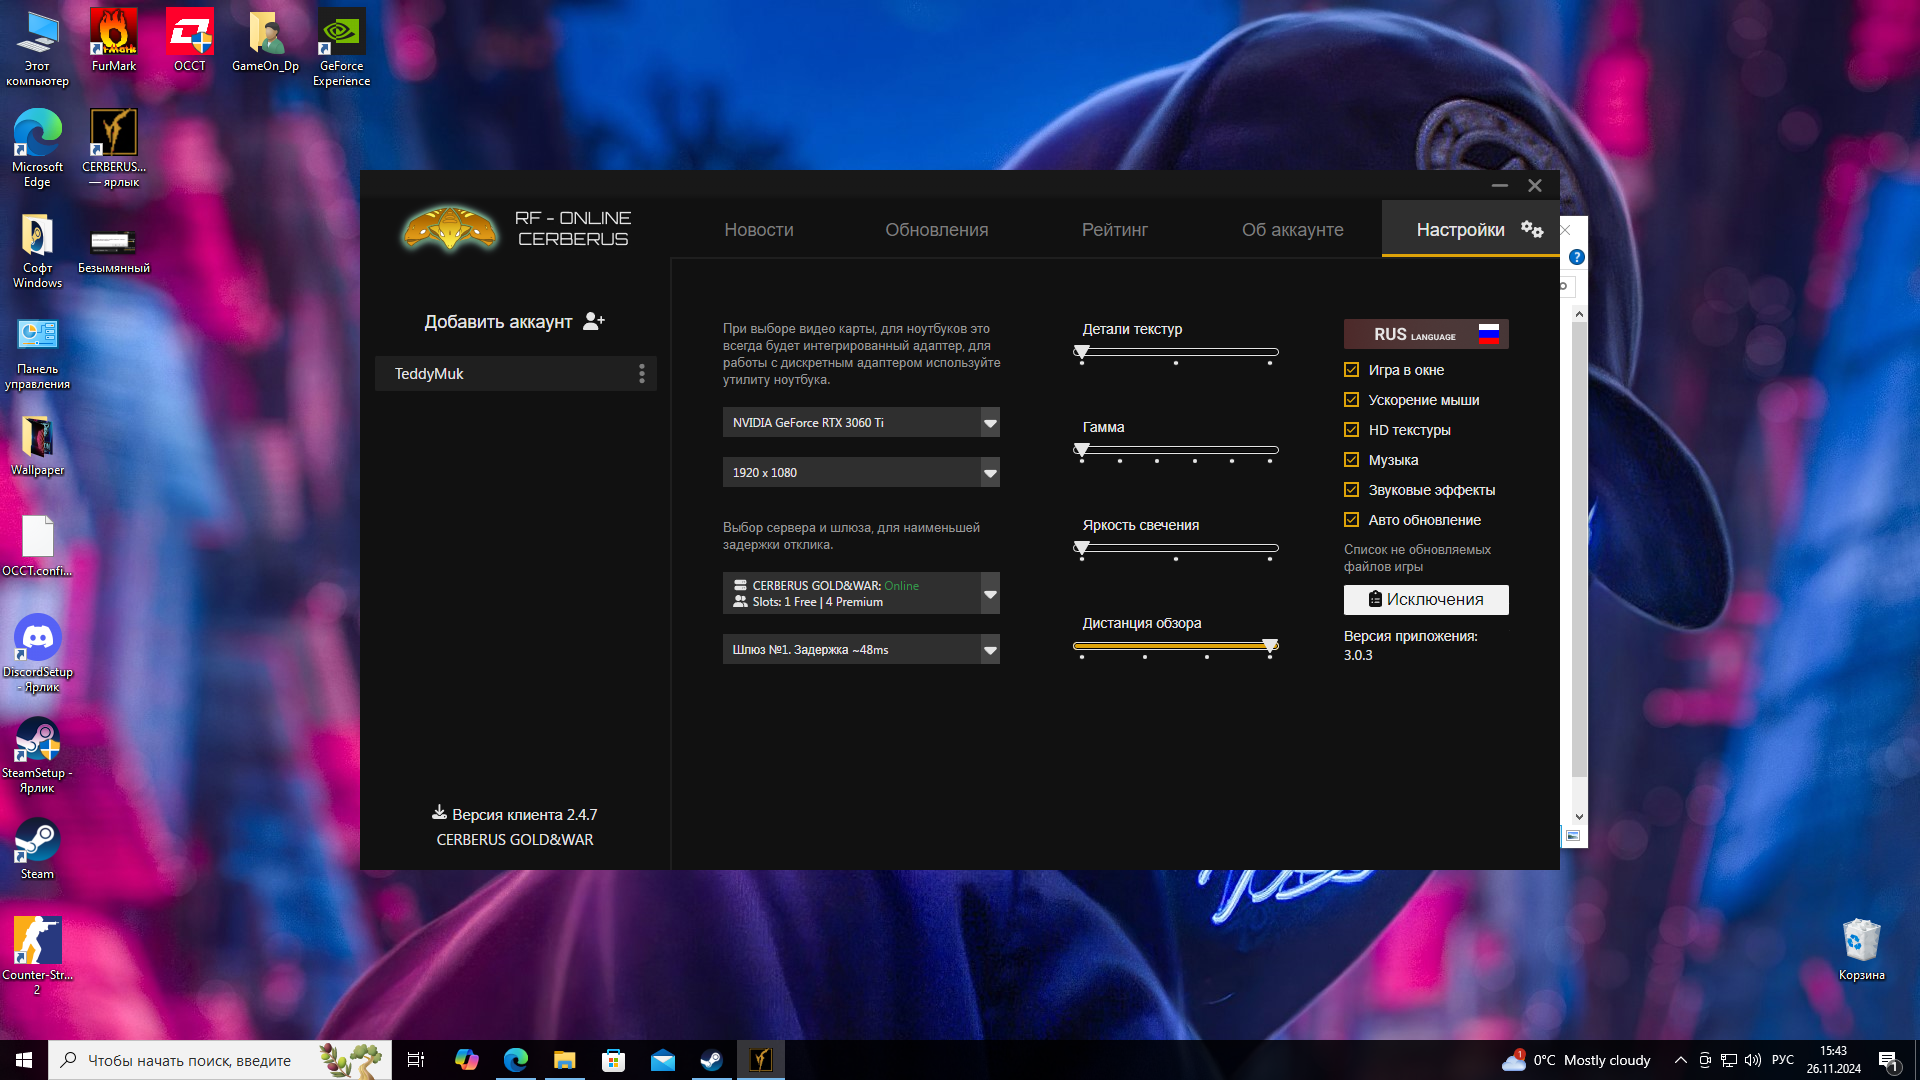The image size is (1920, 1080).
Task: Click the Дистанция обзора slider handle
Action: tap(1270, 646)
